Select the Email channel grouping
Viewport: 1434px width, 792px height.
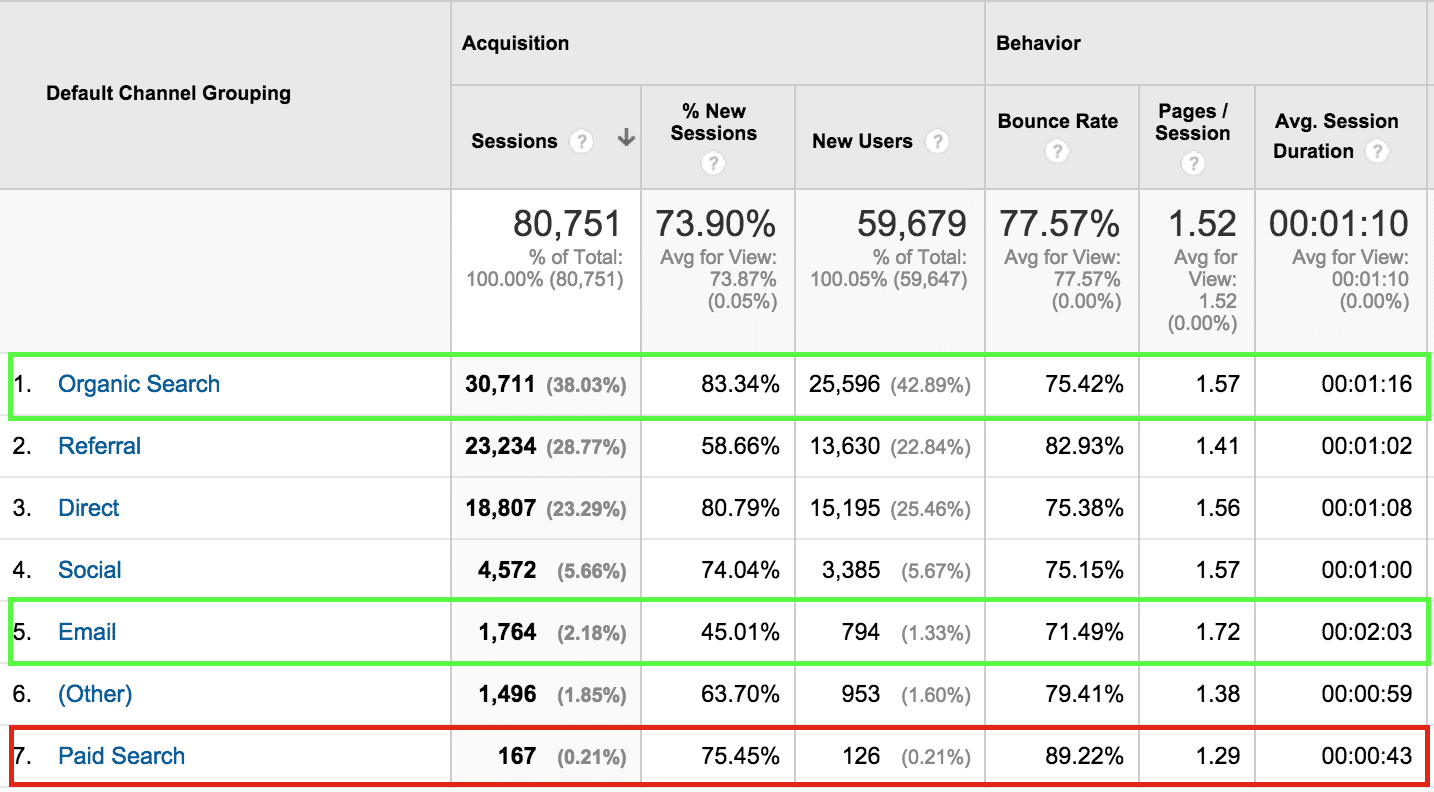87,632
